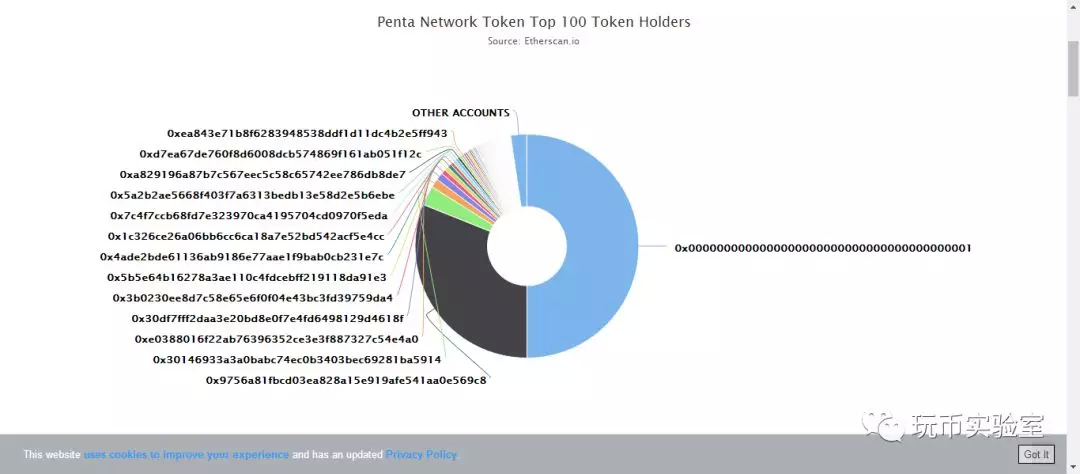Select address label 0x7c4f7ccb68fd...70f5eda
The image size is (1080, 474).
click(x=249, y=216)
